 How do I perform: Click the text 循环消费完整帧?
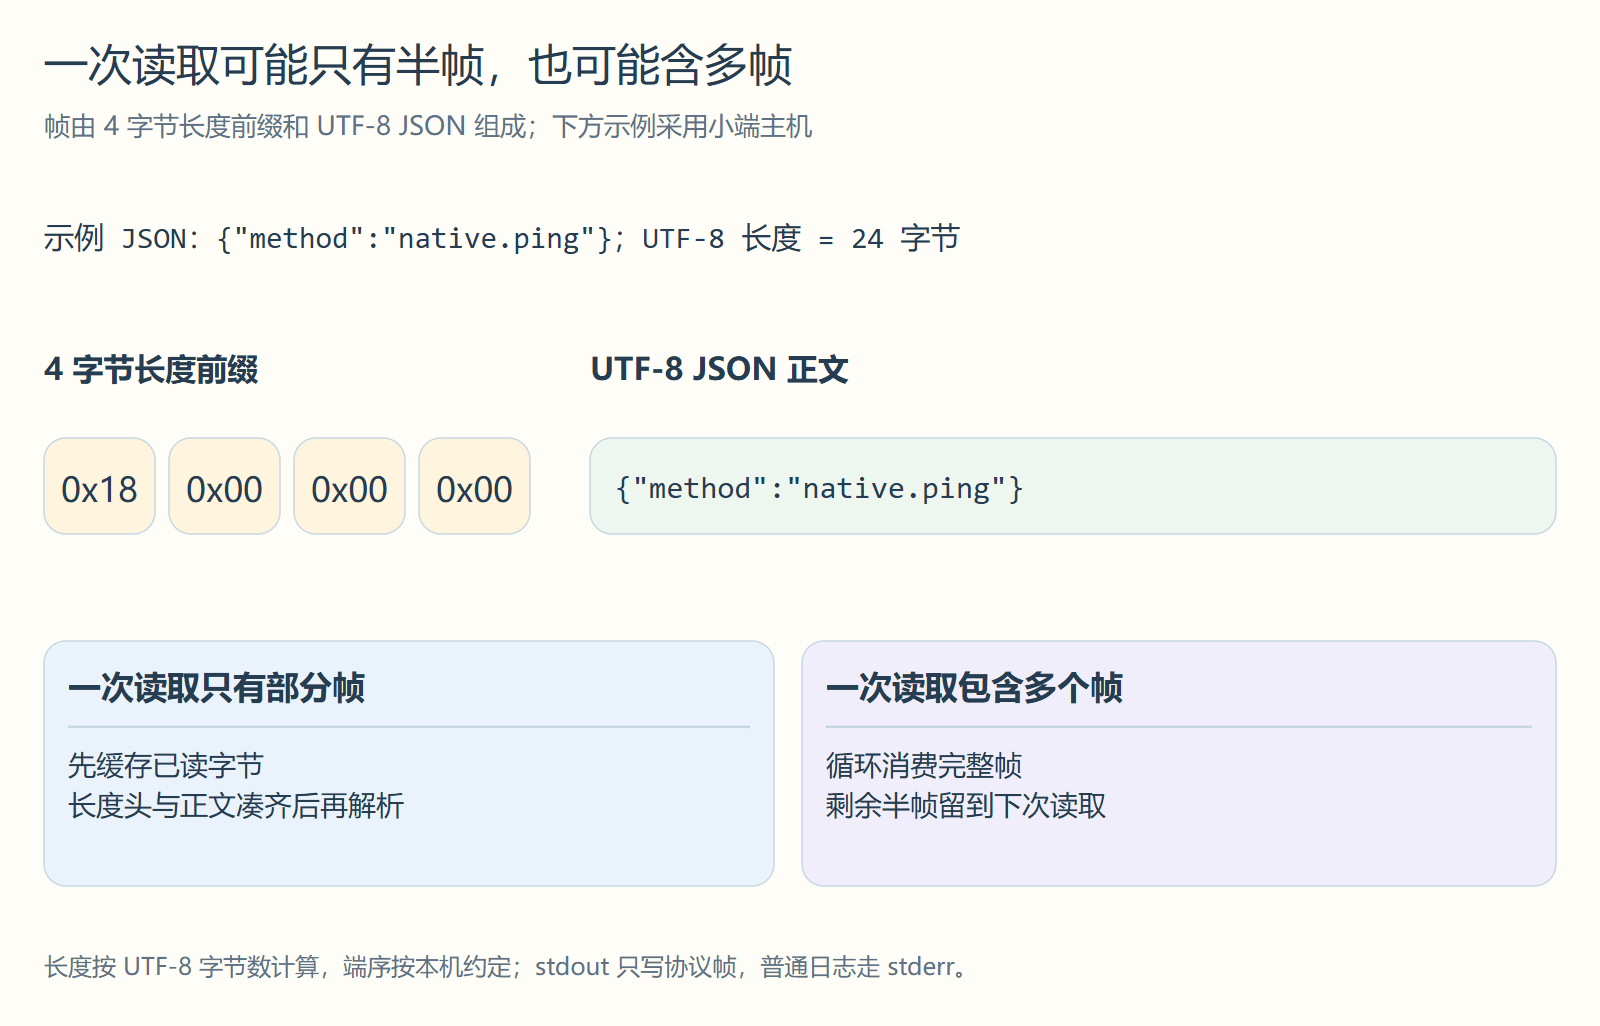click(924, 766)
